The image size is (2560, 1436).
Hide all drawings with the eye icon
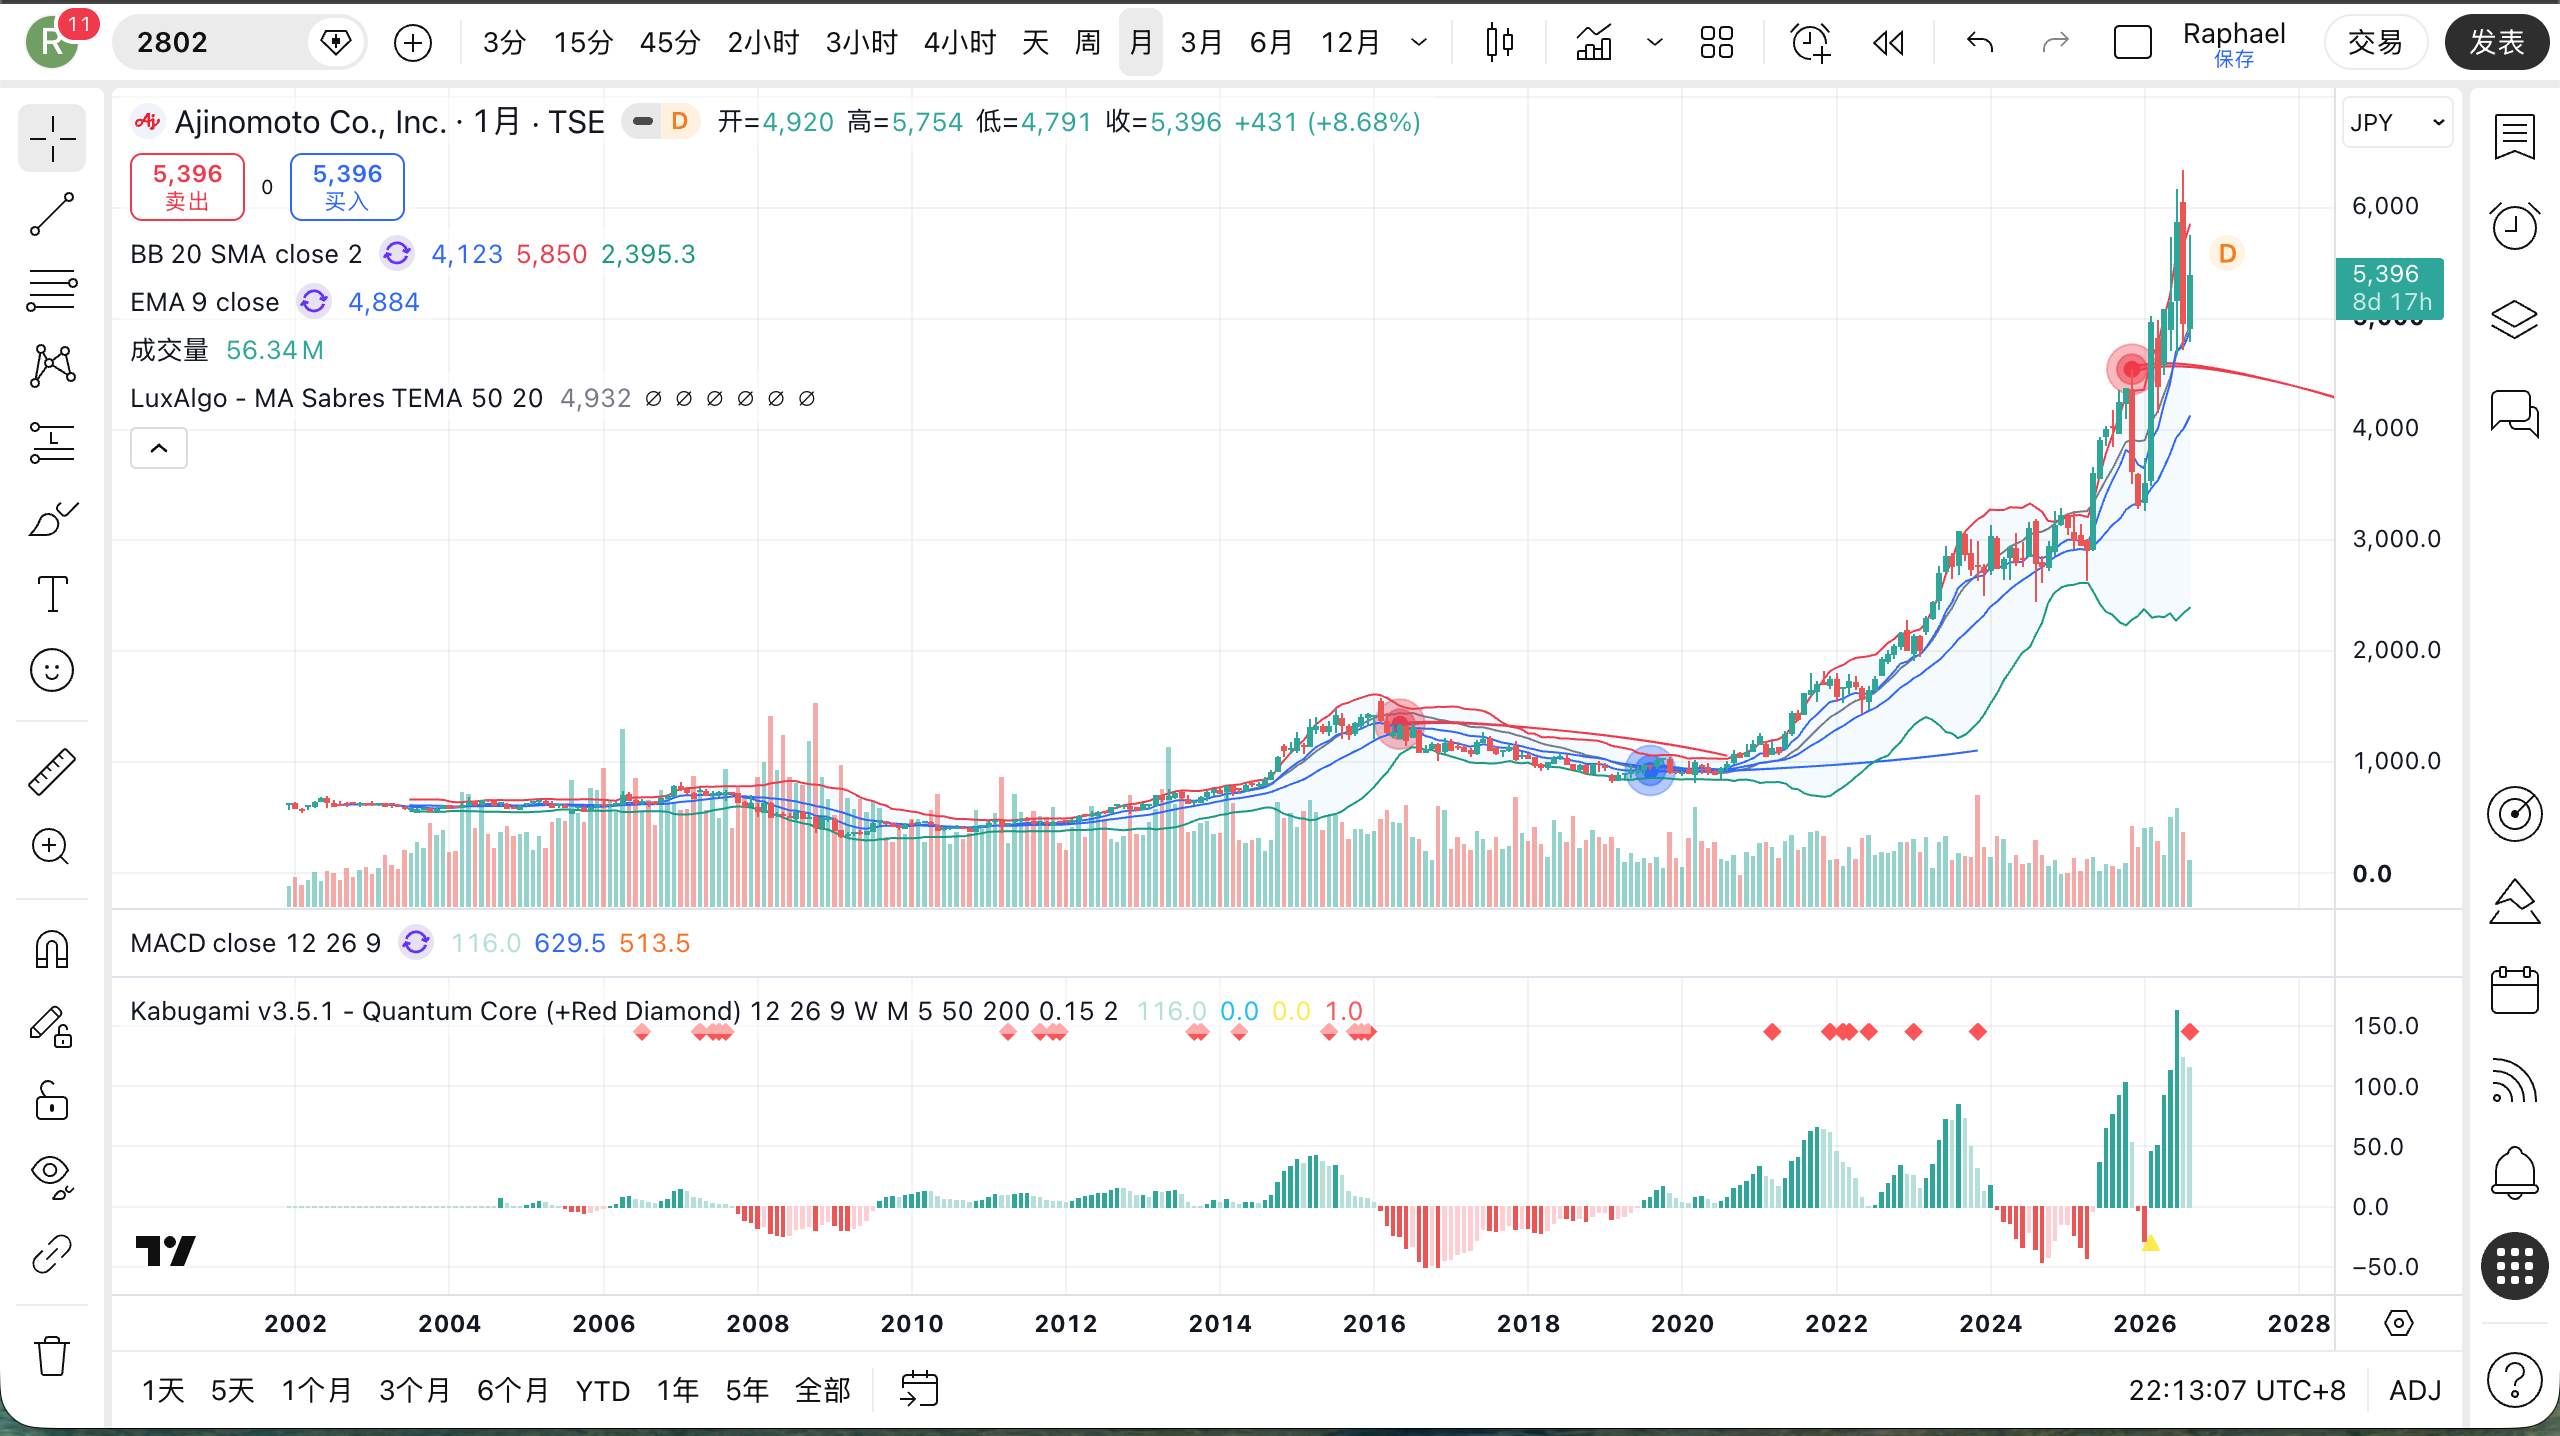pyautogui.click(x=52, y=1177)
